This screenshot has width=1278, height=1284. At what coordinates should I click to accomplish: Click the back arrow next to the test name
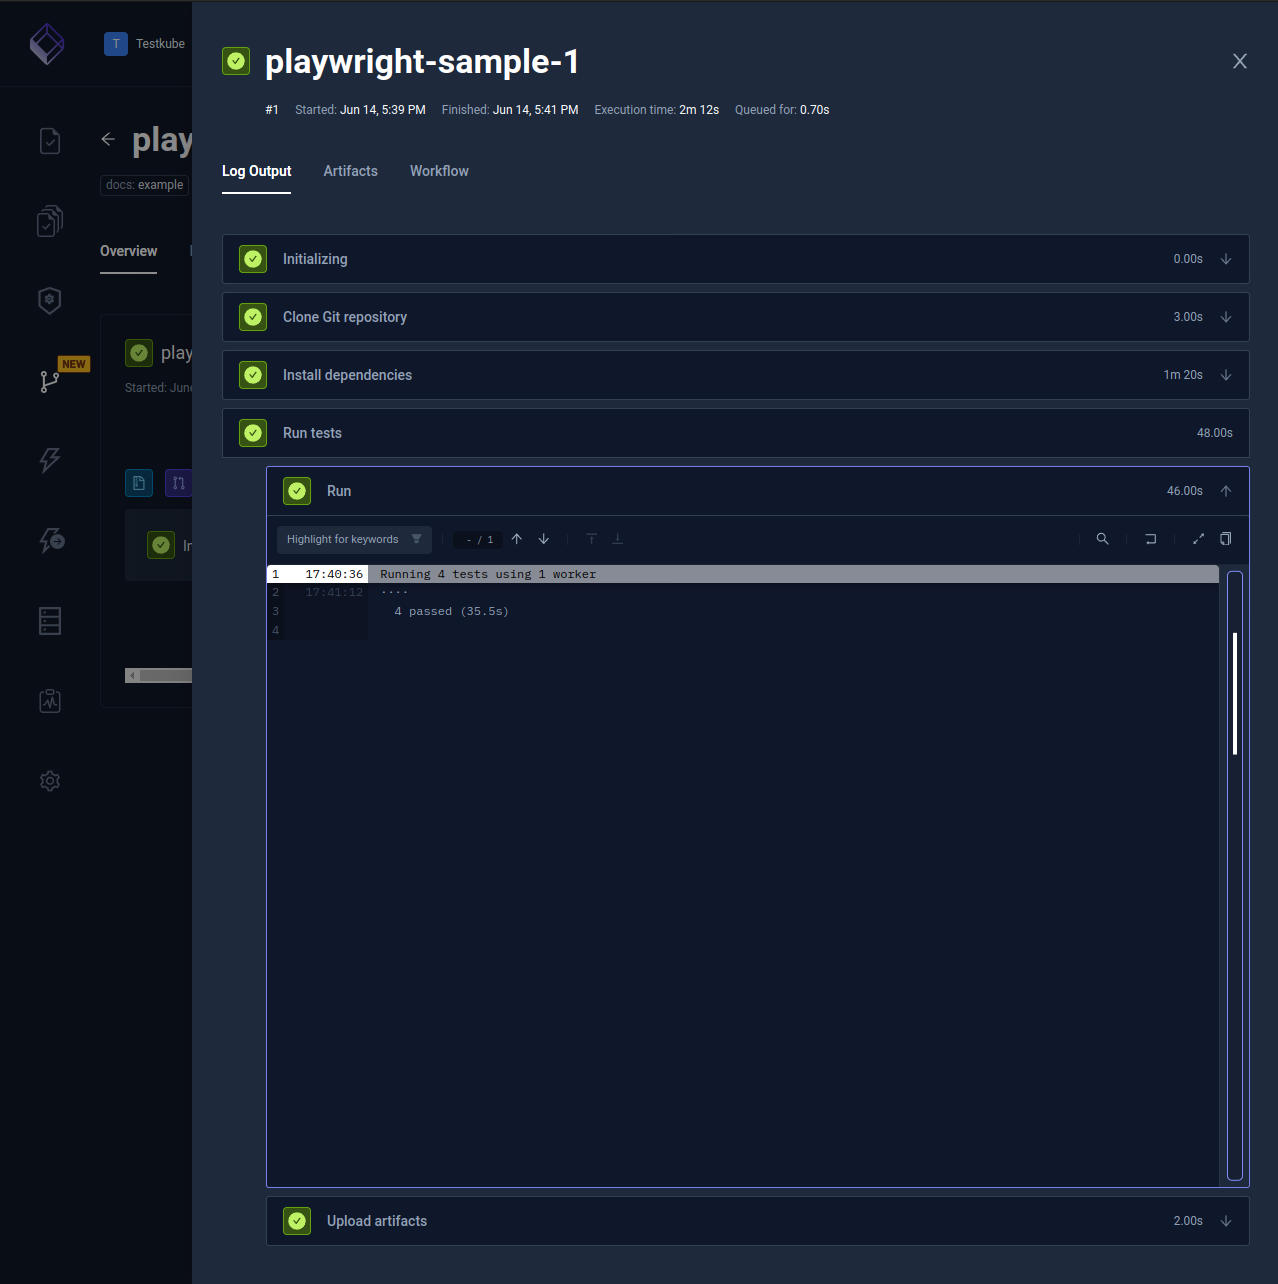[108, 139]
